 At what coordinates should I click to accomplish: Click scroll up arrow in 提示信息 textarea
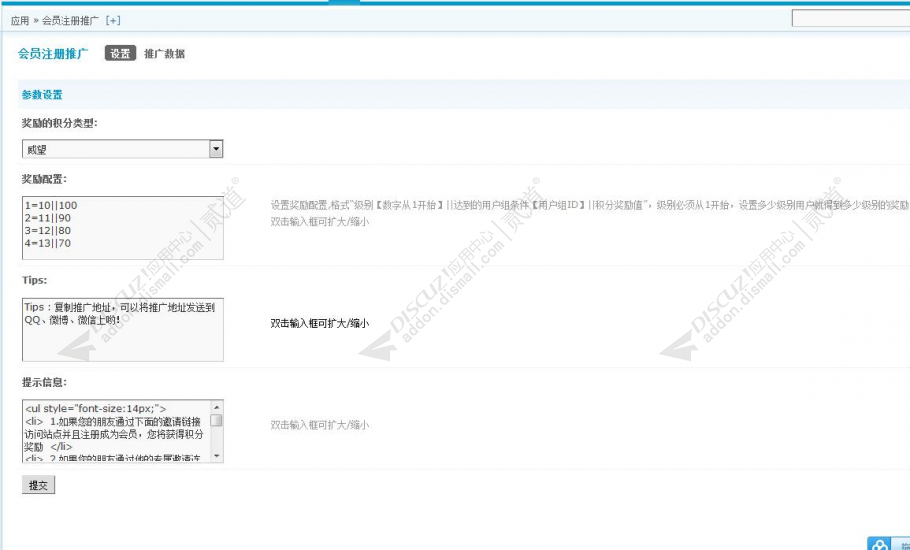(216, 407)
